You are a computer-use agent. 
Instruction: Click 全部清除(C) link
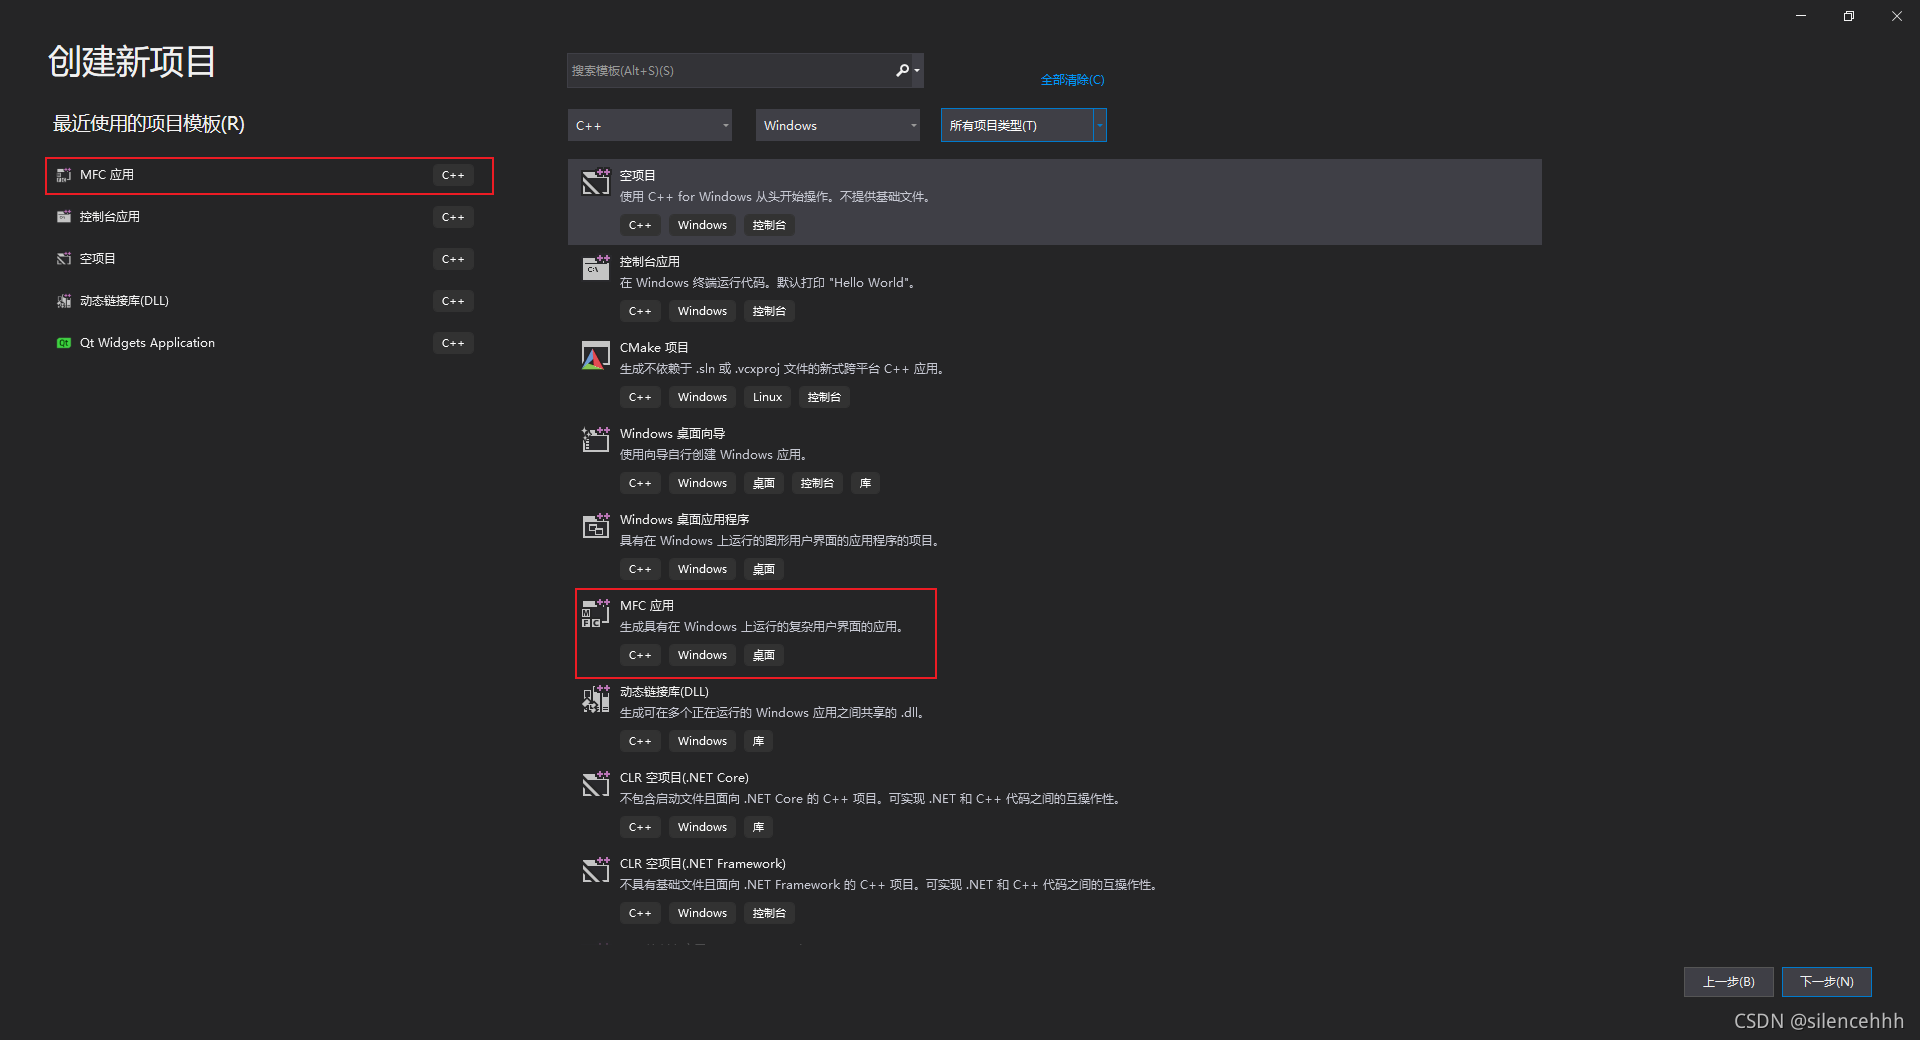click(1072, 80)
